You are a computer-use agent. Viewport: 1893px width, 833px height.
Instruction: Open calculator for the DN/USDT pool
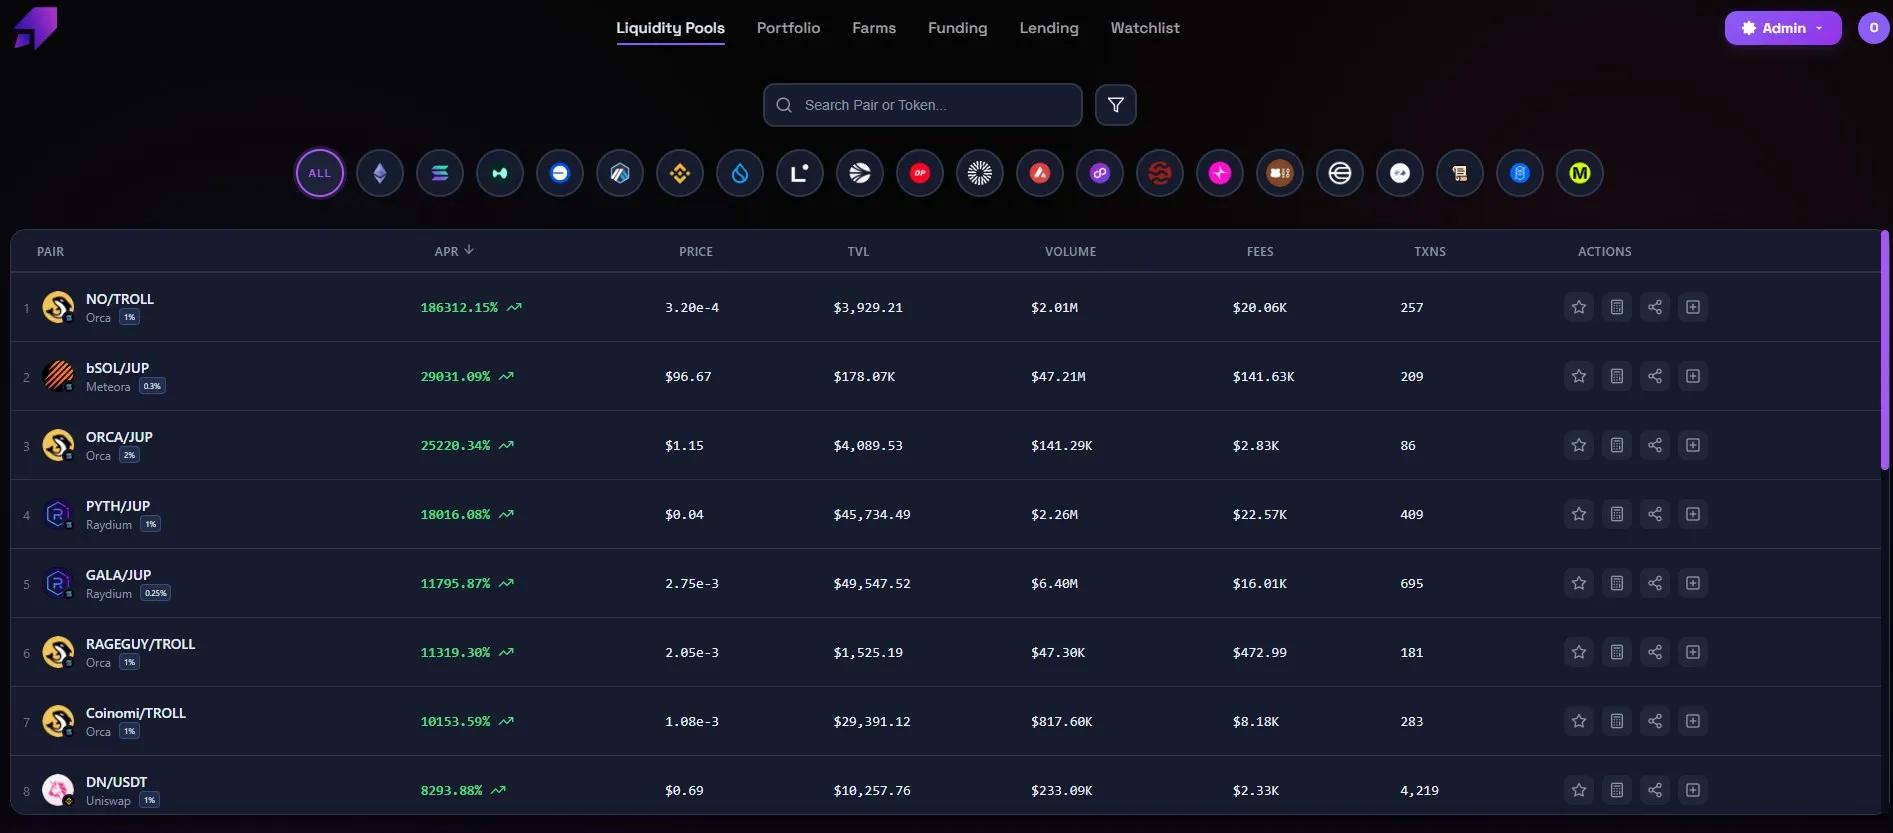pos(1617,790)
